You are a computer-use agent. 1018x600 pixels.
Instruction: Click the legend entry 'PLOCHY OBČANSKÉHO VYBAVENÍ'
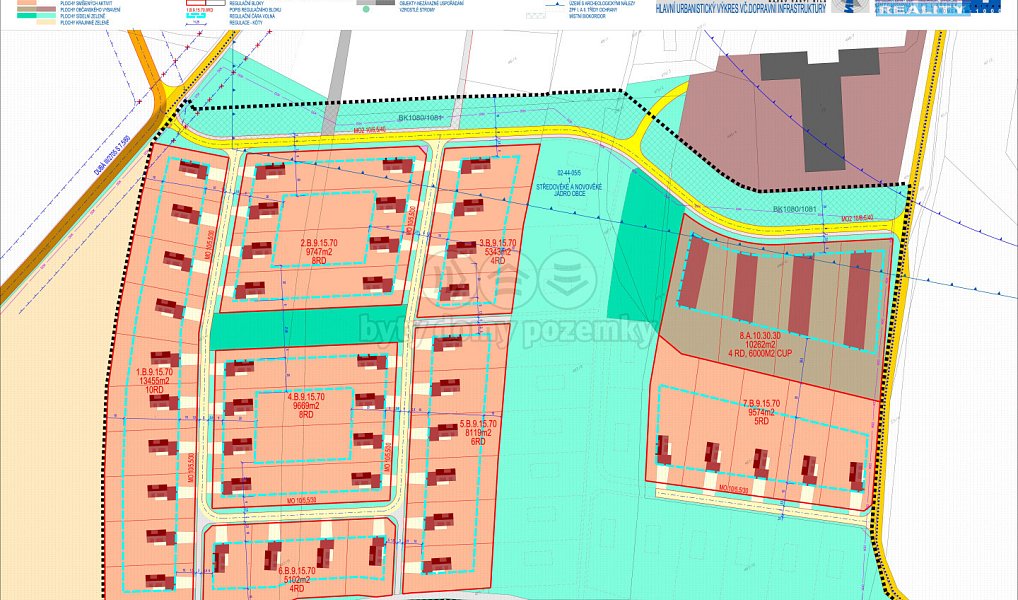pyautogui.click(x=90, y=10)
